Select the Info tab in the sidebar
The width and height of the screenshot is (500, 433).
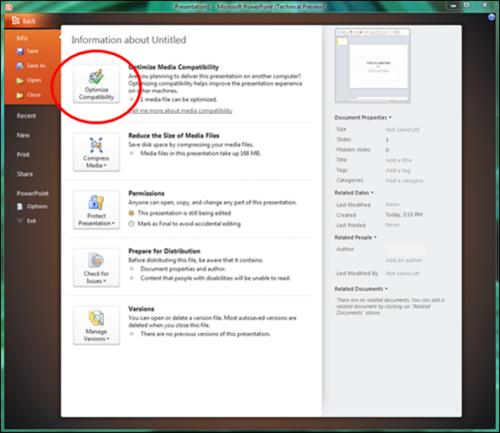[x=22, y=38]
